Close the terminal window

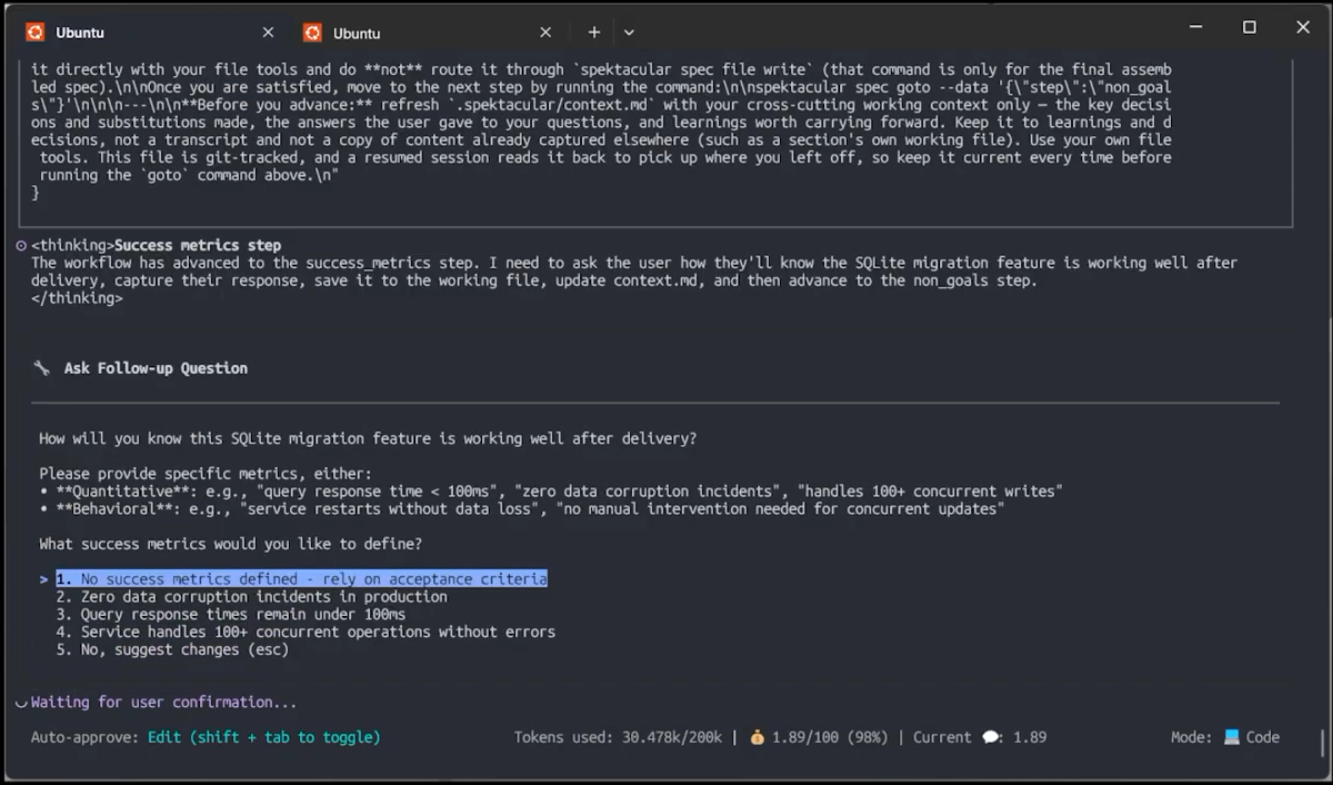pyautogui.click(x=1302, y=27)
